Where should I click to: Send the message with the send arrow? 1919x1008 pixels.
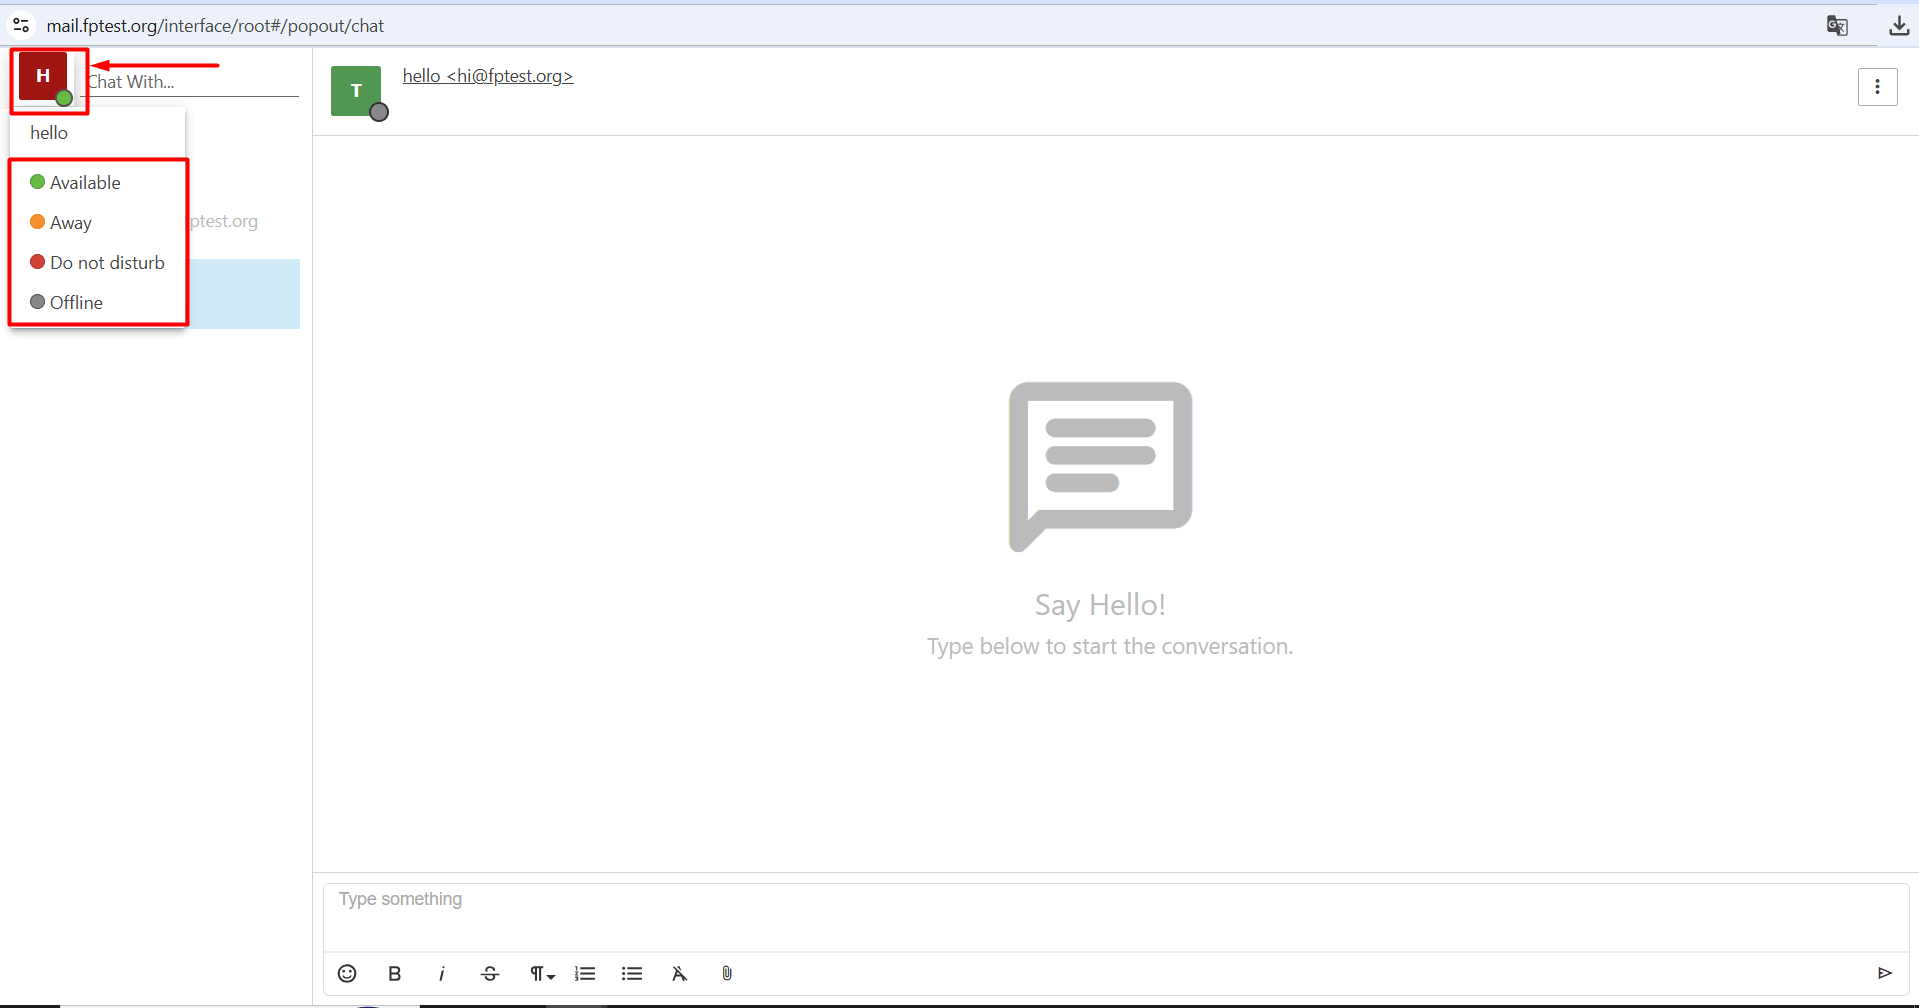point(1885,973)
